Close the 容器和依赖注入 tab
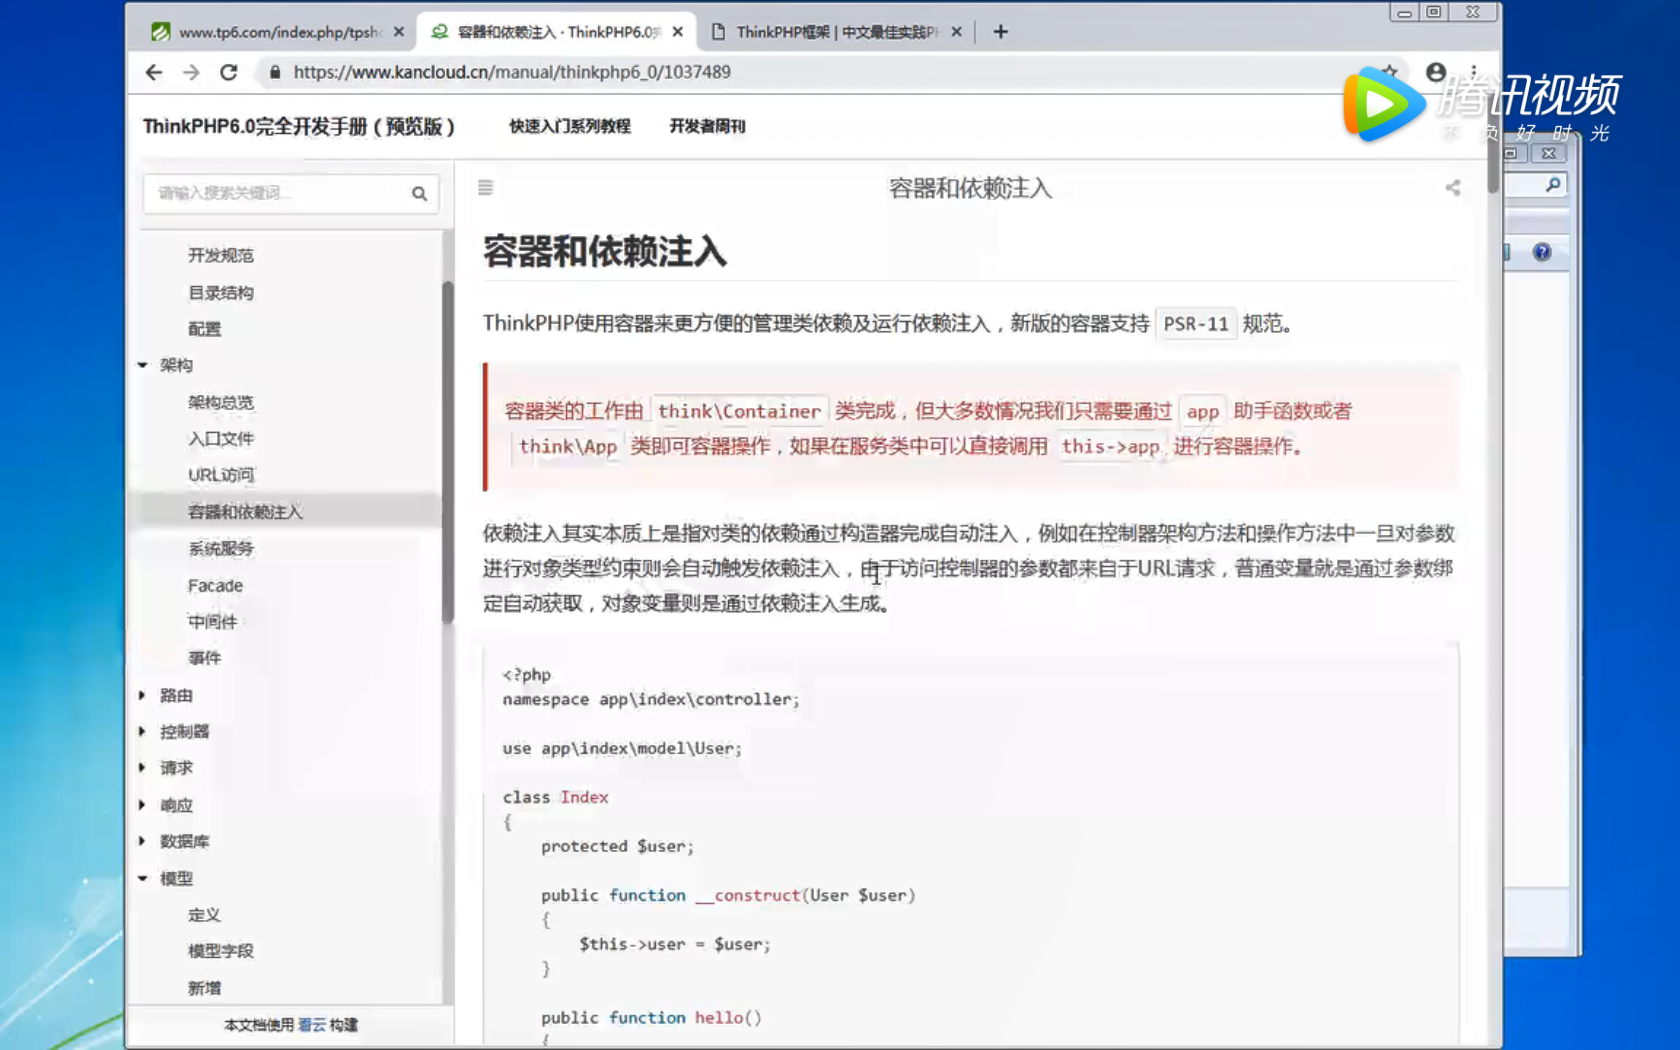The width and height of the screenshot is (1680, 1050). coord(678,32)
